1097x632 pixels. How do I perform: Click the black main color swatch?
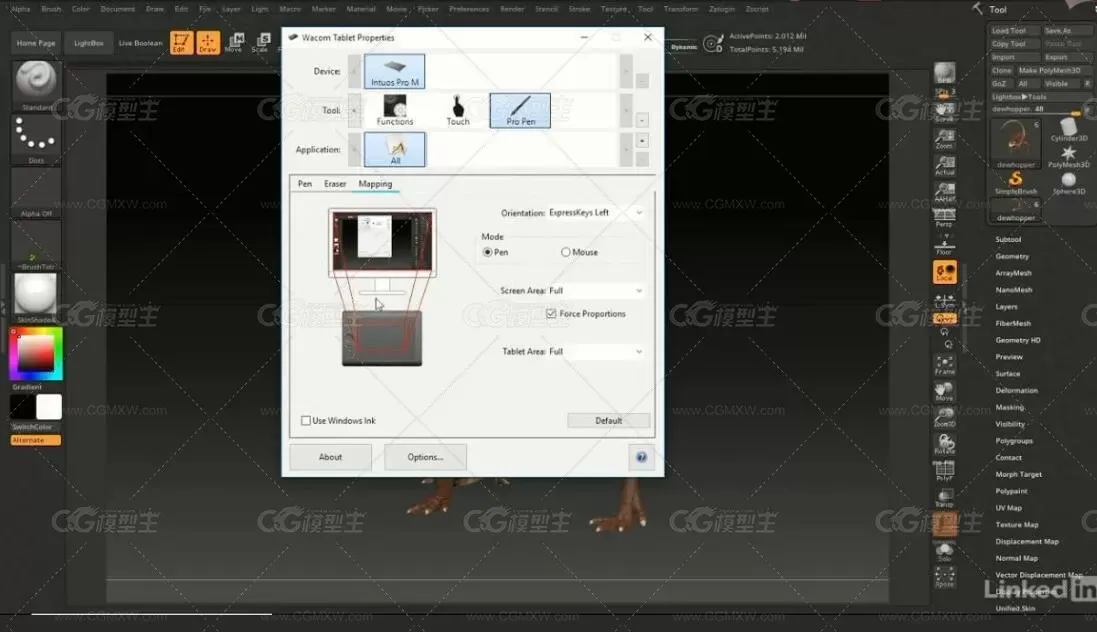pos(22,407)
